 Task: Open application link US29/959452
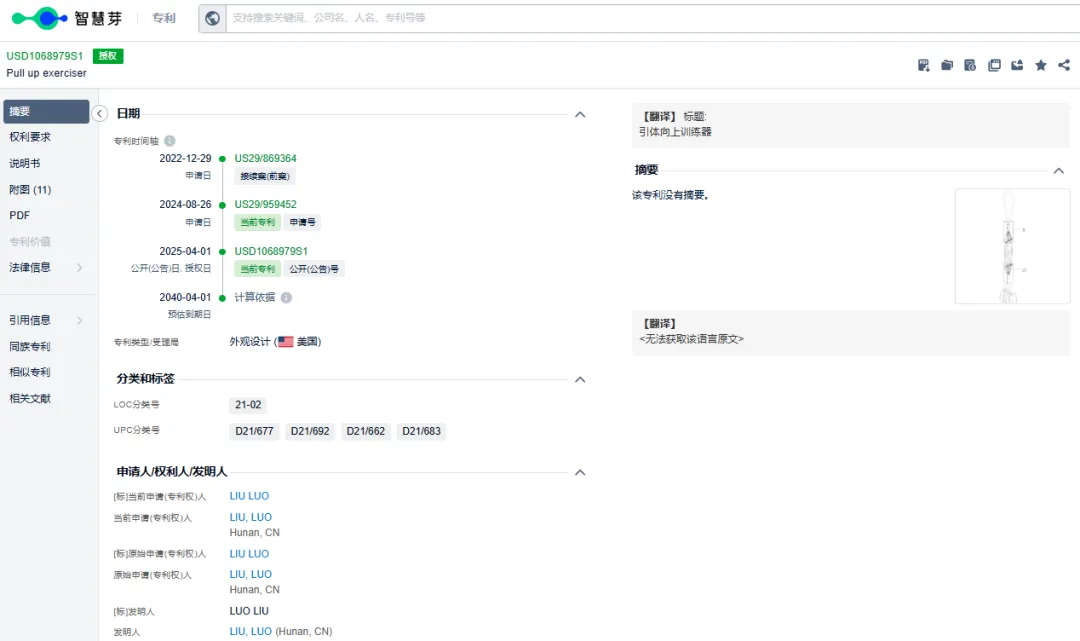[265, 204]
